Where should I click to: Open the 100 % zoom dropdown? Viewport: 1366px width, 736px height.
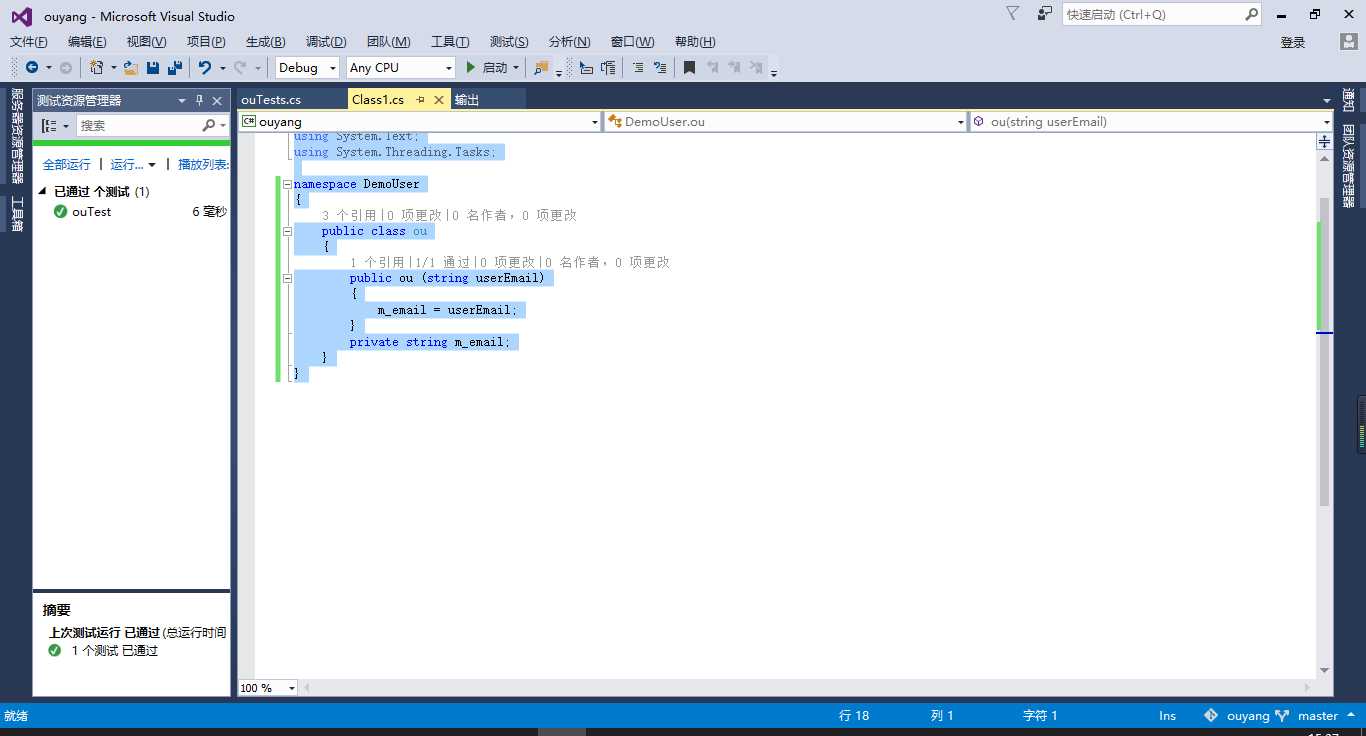[268, 688]
